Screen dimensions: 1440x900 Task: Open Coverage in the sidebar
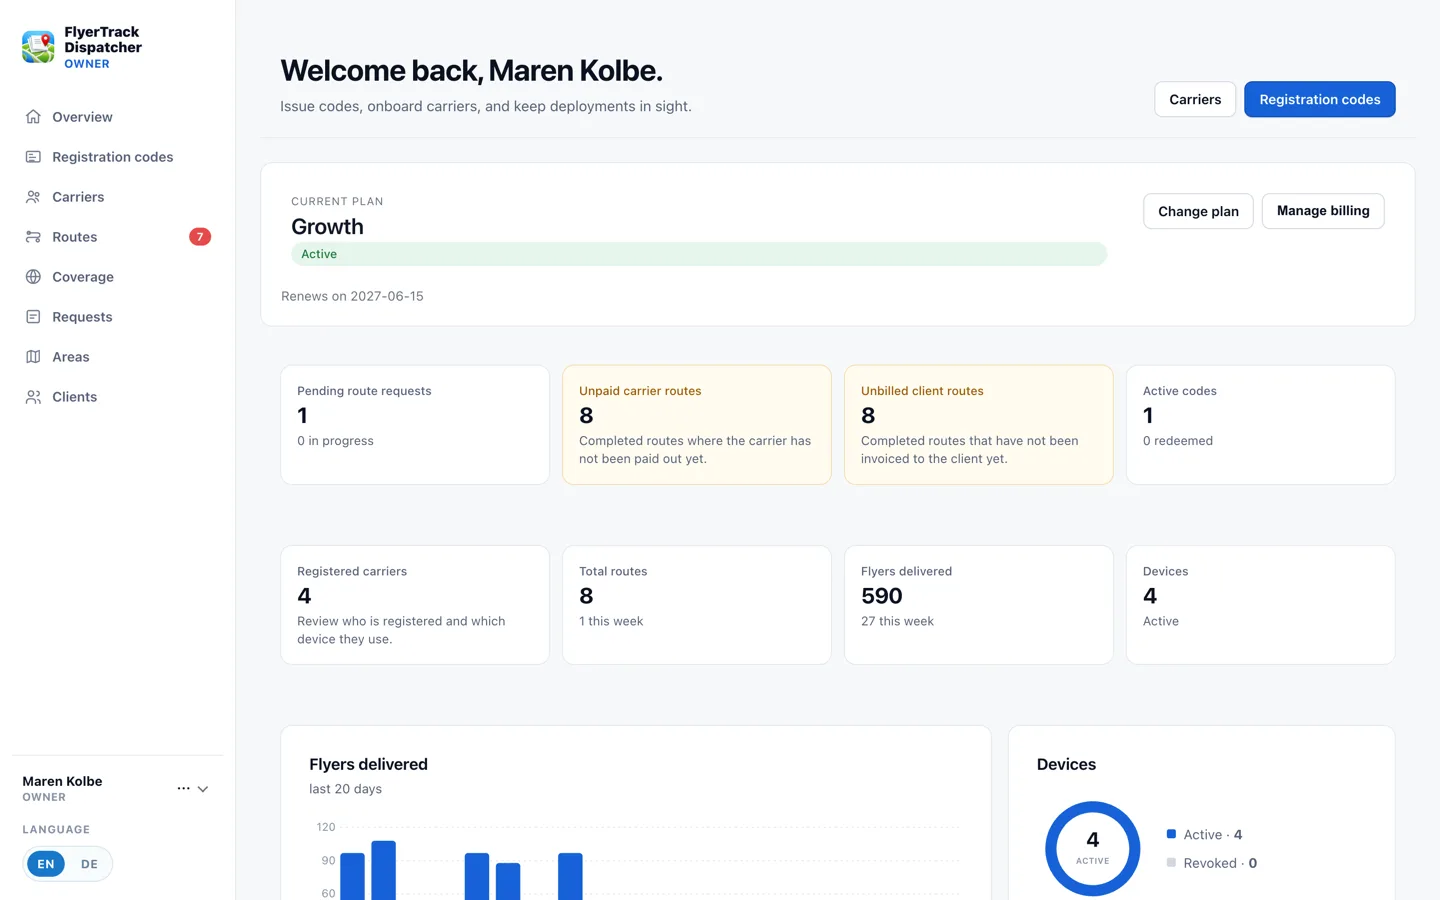pyautogui.click(x=118, y=277)
